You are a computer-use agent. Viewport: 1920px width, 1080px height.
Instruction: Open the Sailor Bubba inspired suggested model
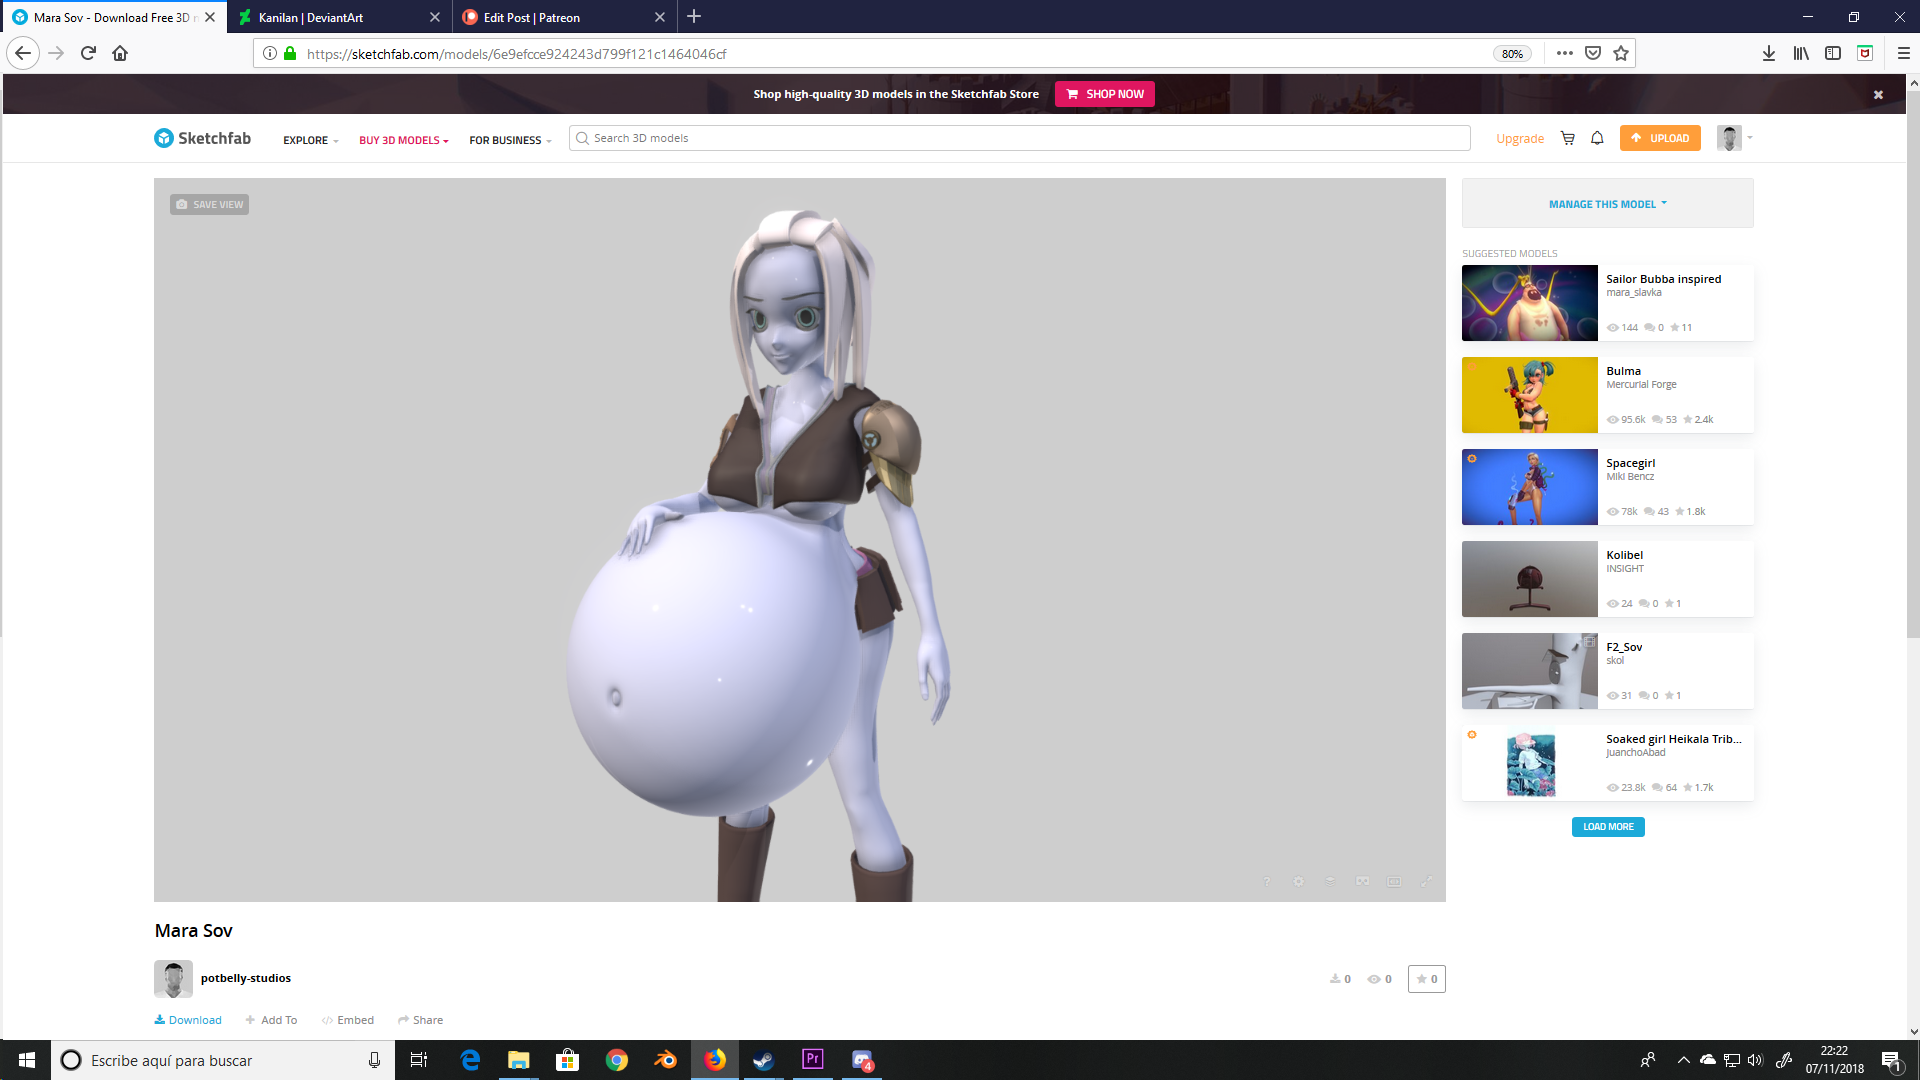click(x=1607, y=303)
